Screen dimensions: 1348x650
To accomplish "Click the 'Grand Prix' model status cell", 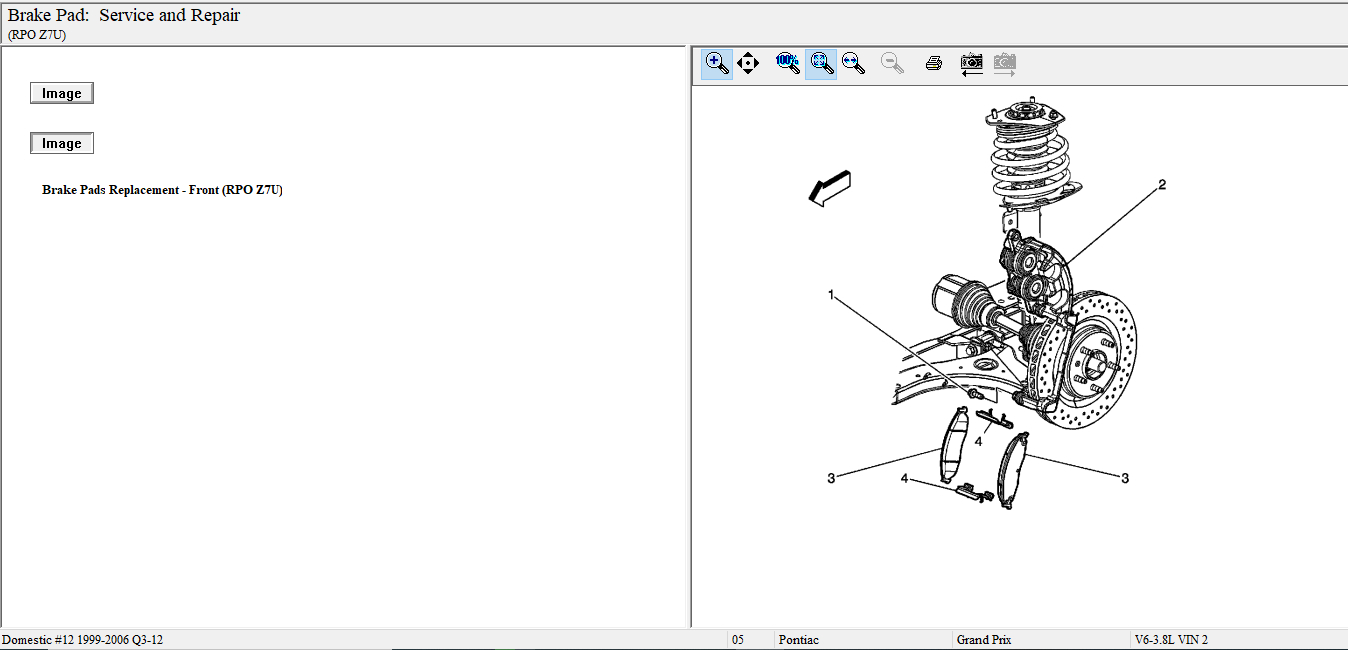I will click(x=984, y=640).
